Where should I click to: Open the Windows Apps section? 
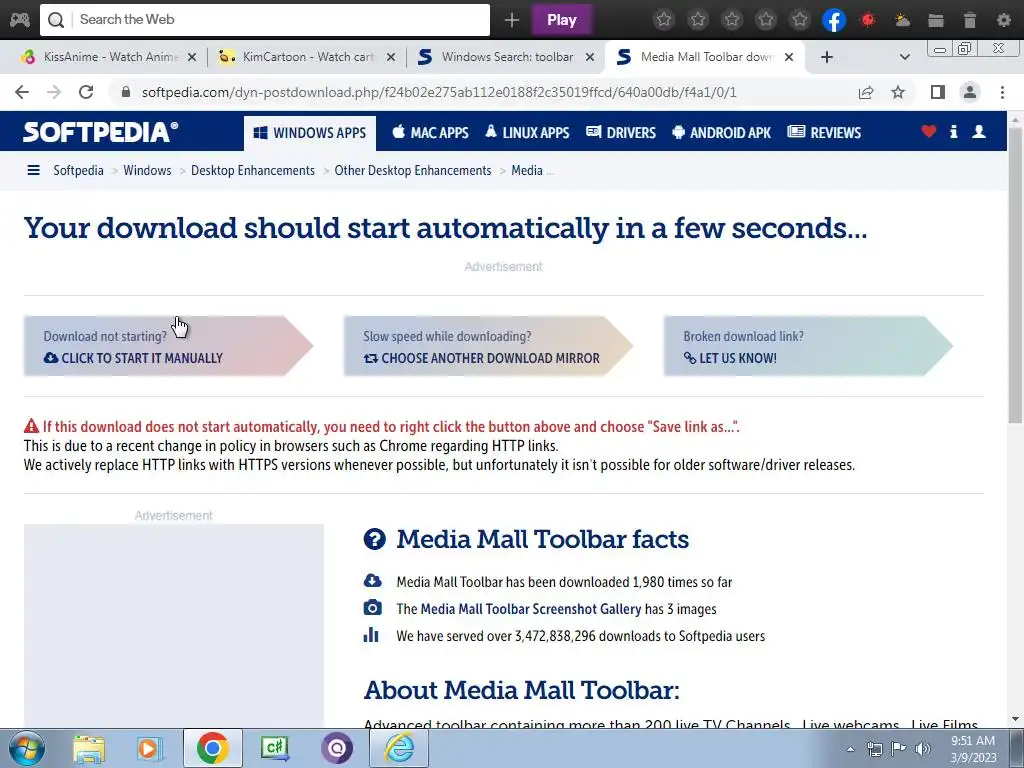pyautogui.click(x=310, y=133)
